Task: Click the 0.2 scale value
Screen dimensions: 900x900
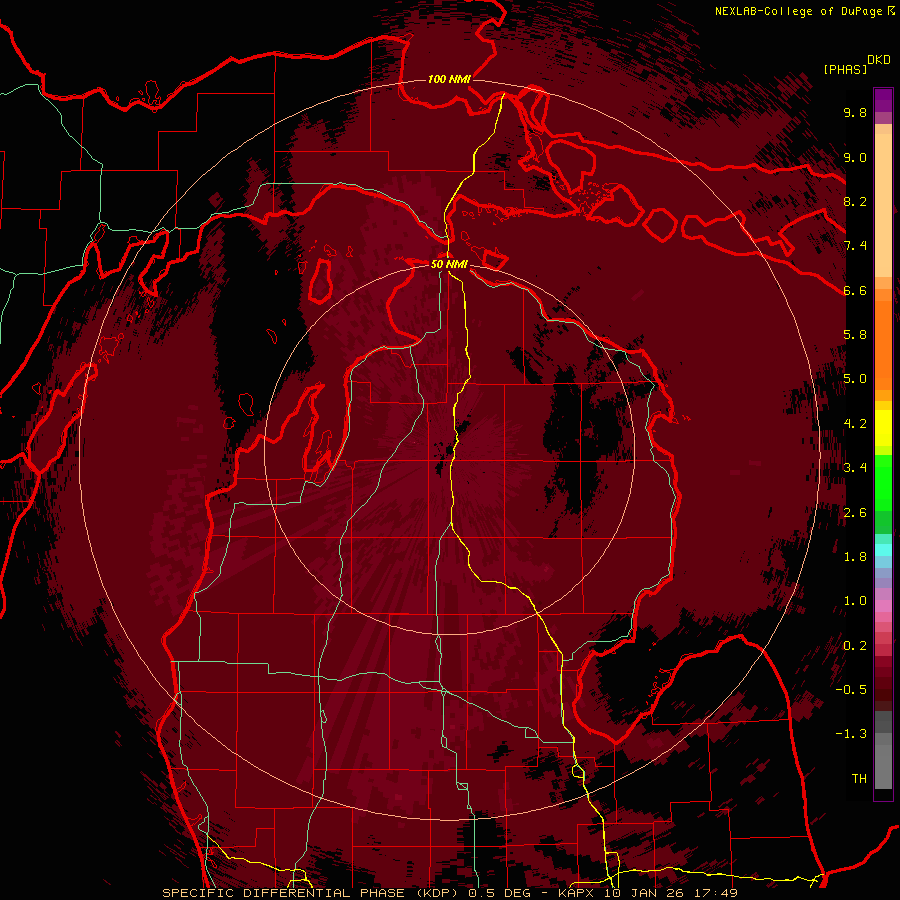Action: pos(855,646)
